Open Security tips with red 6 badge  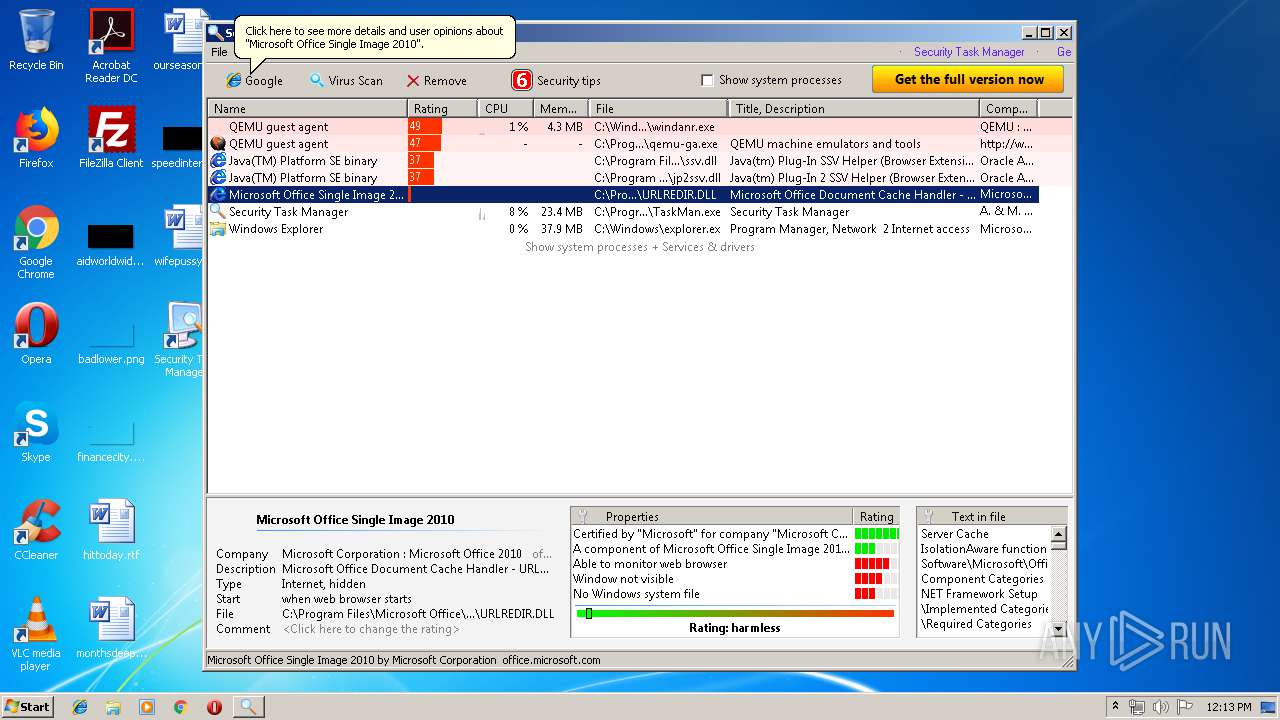(556, 80)
